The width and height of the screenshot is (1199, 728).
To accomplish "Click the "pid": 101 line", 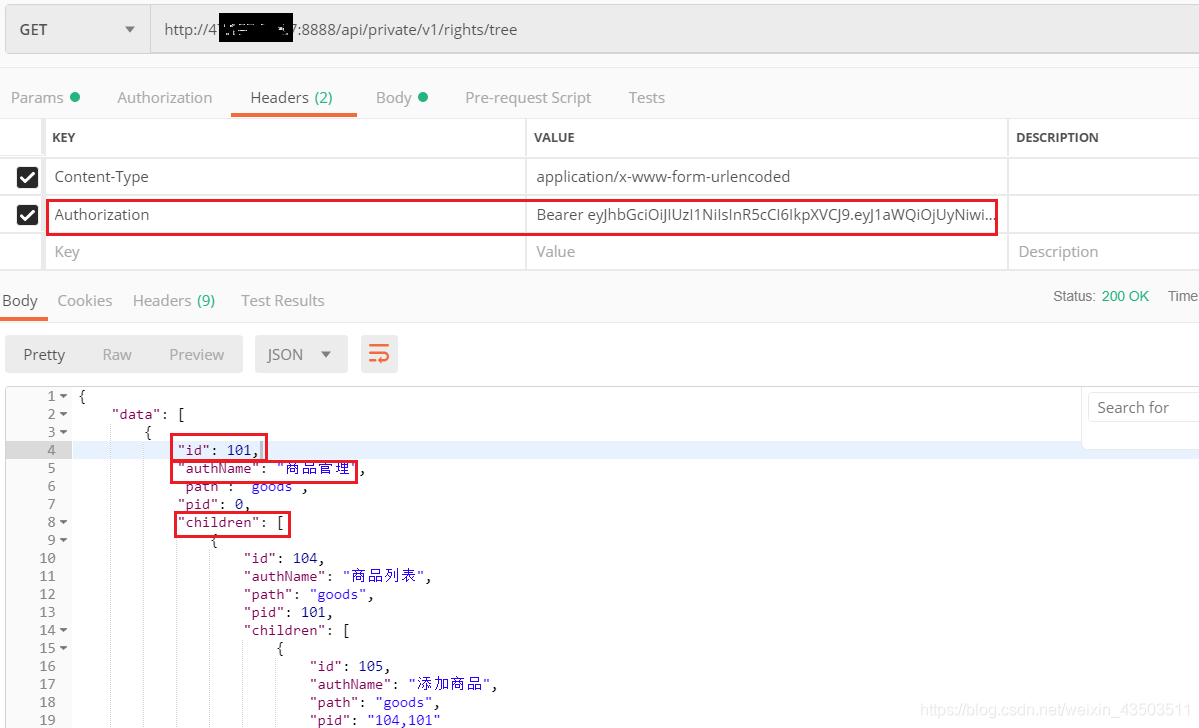I will (x=288, y=613).
